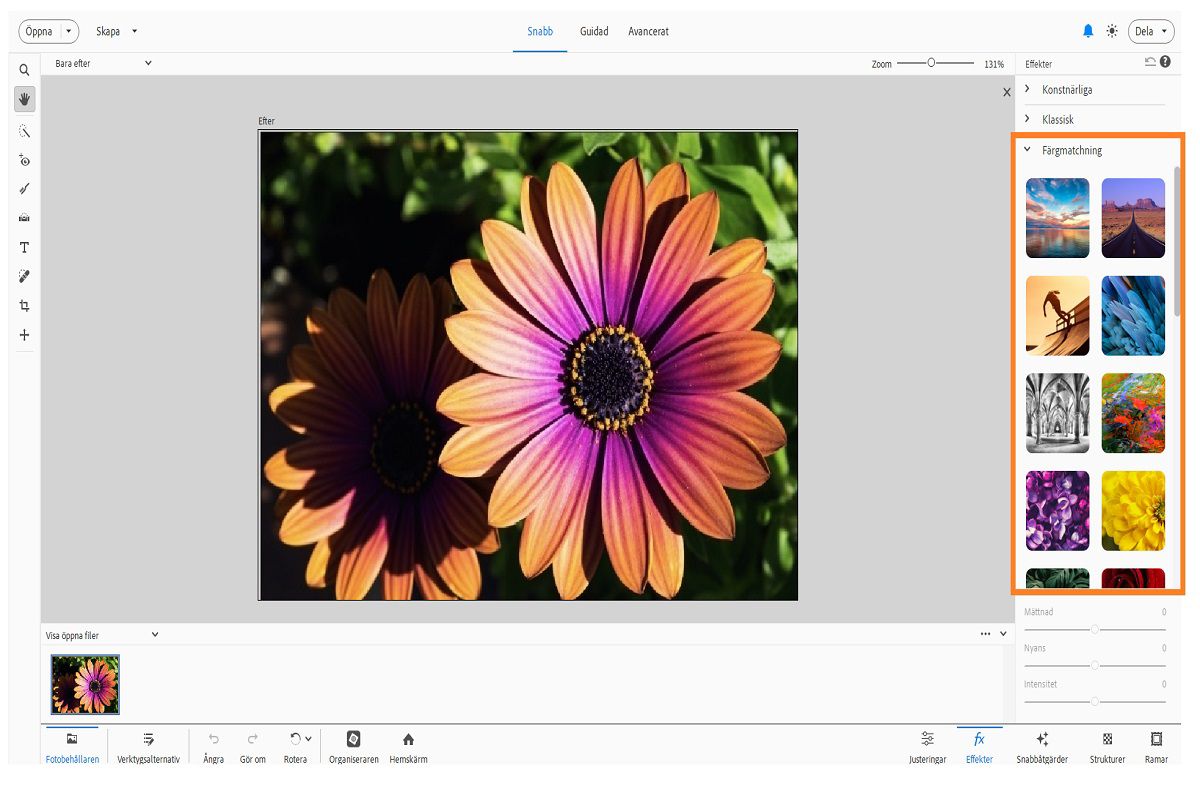Click the Mättnad slider handle

coord(1095,629)
